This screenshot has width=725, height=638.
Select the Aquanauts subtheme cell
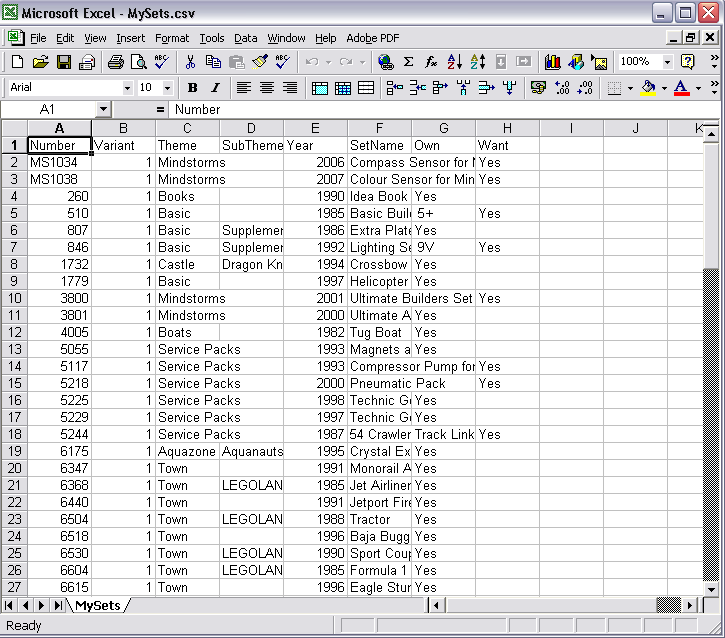click(252, 451)
